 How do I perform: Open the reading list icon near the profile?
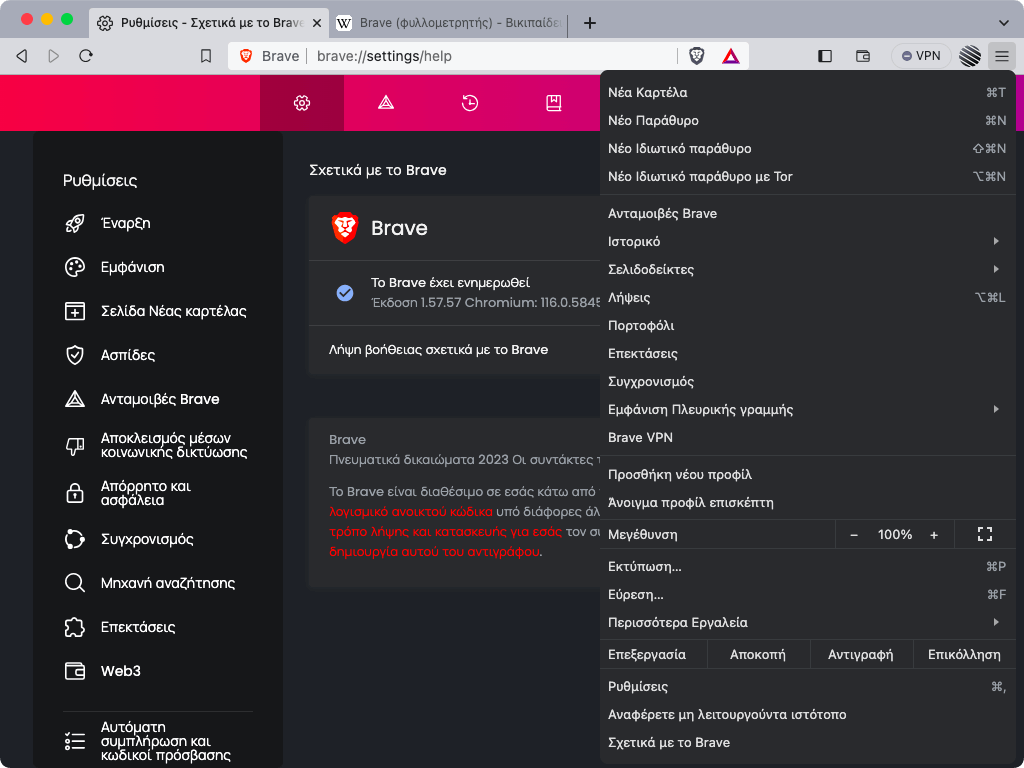[862, 56]
